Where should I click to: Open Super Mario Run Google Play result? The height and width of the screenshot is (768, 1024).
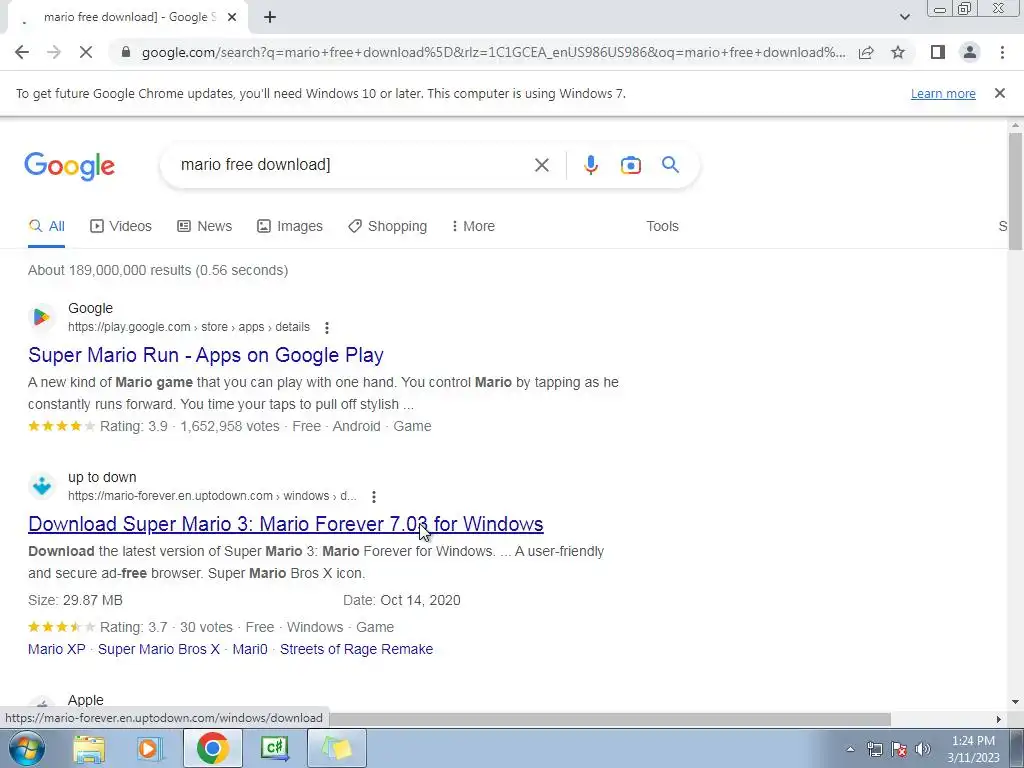pos(206,355)
